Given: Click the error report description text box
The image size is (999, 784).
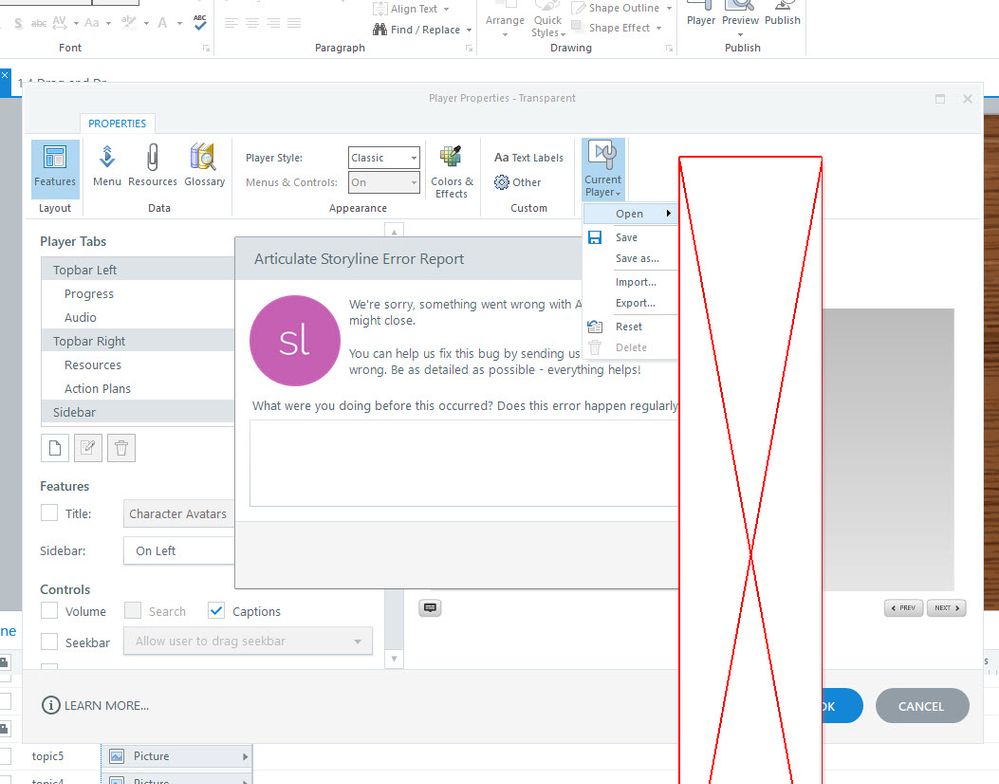Looking at the screenshot, I should click(464, 463).
